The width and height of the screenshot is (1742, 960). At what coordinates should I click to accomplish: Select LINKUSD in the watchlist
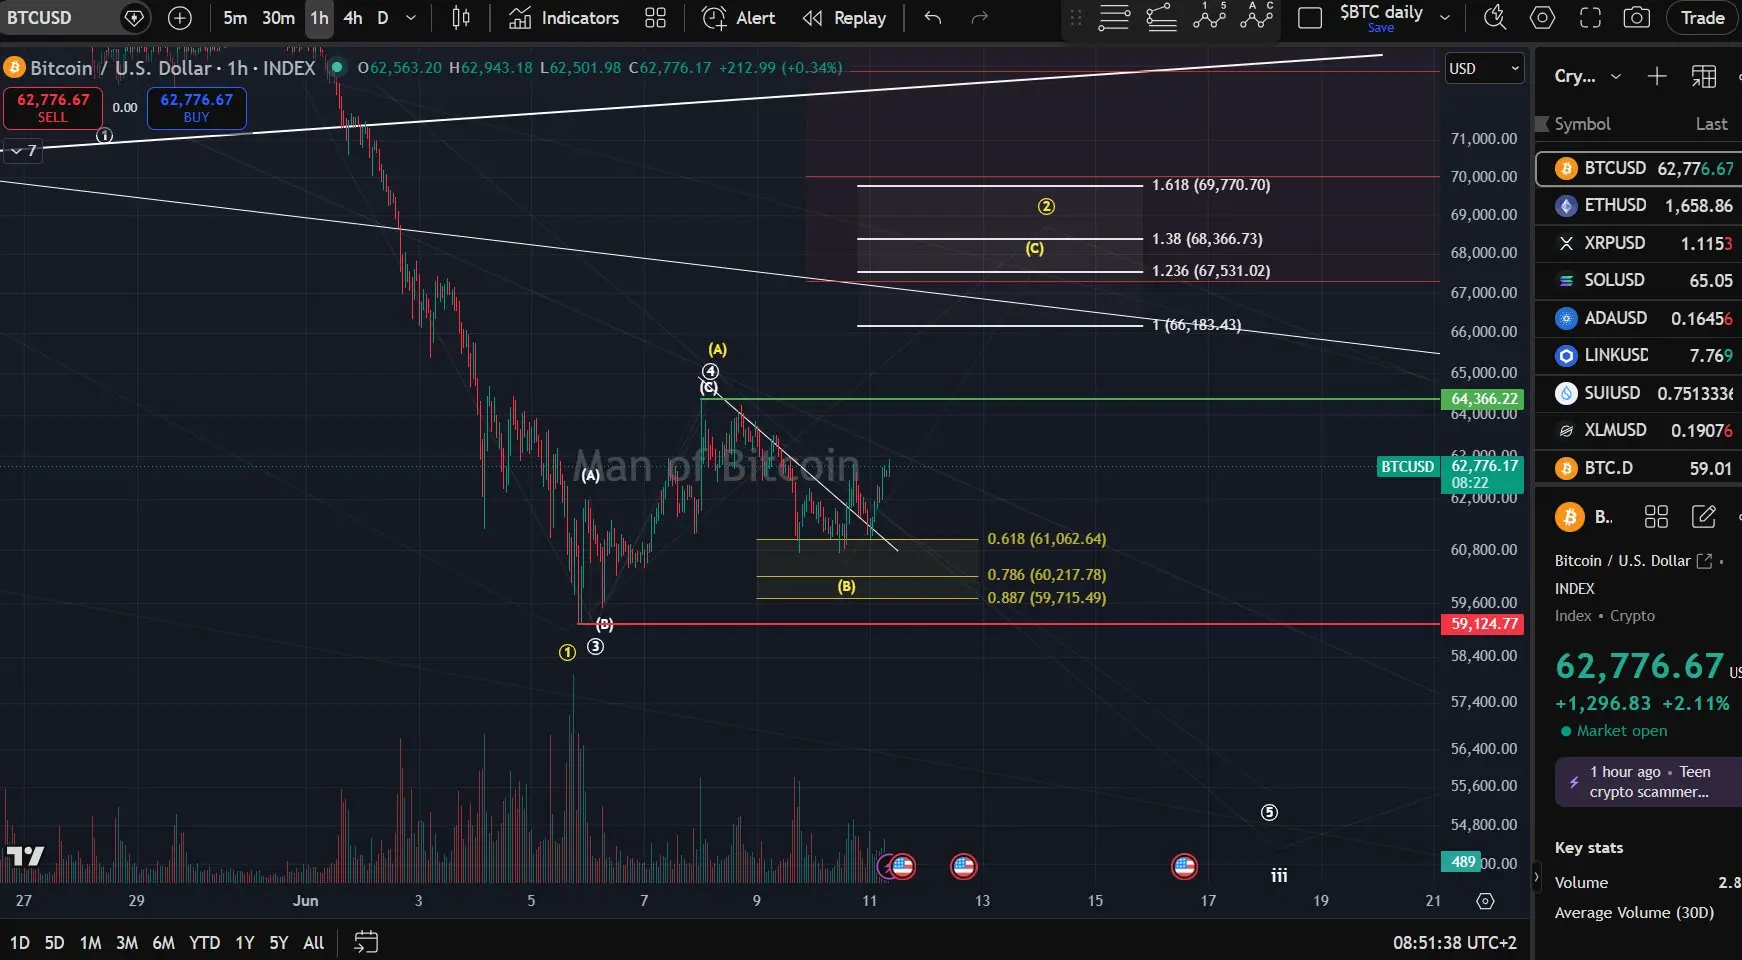click(1639, 355)
